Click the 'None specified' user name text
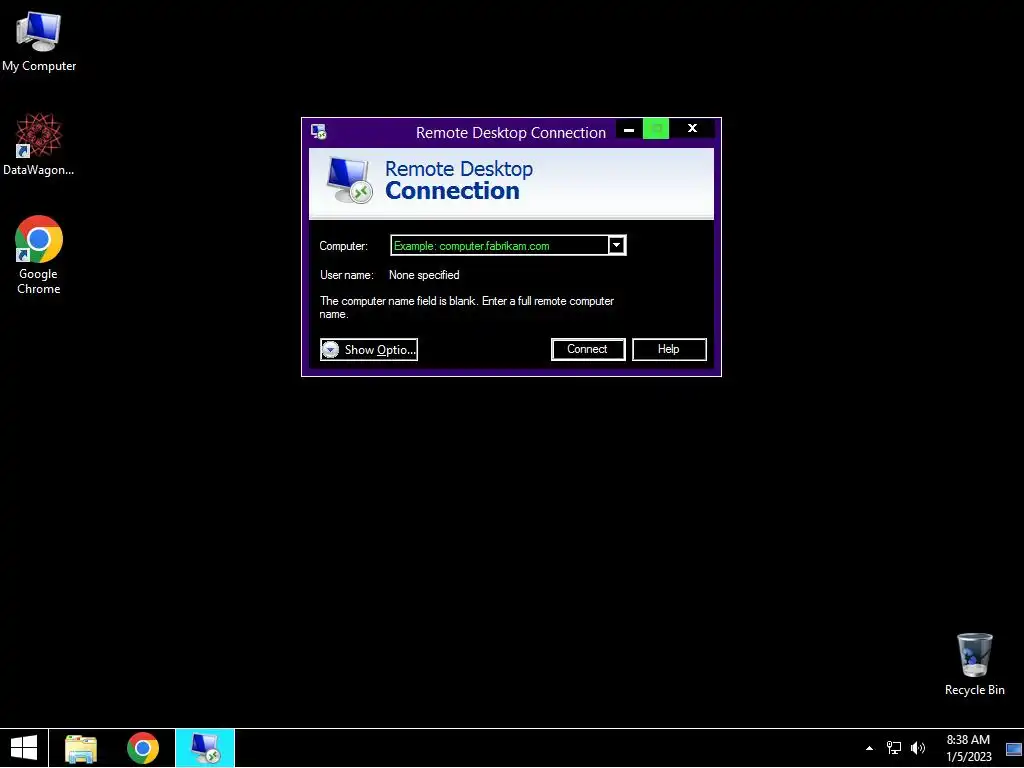Viewport: 1024px width, 768px height. (424, 275)
